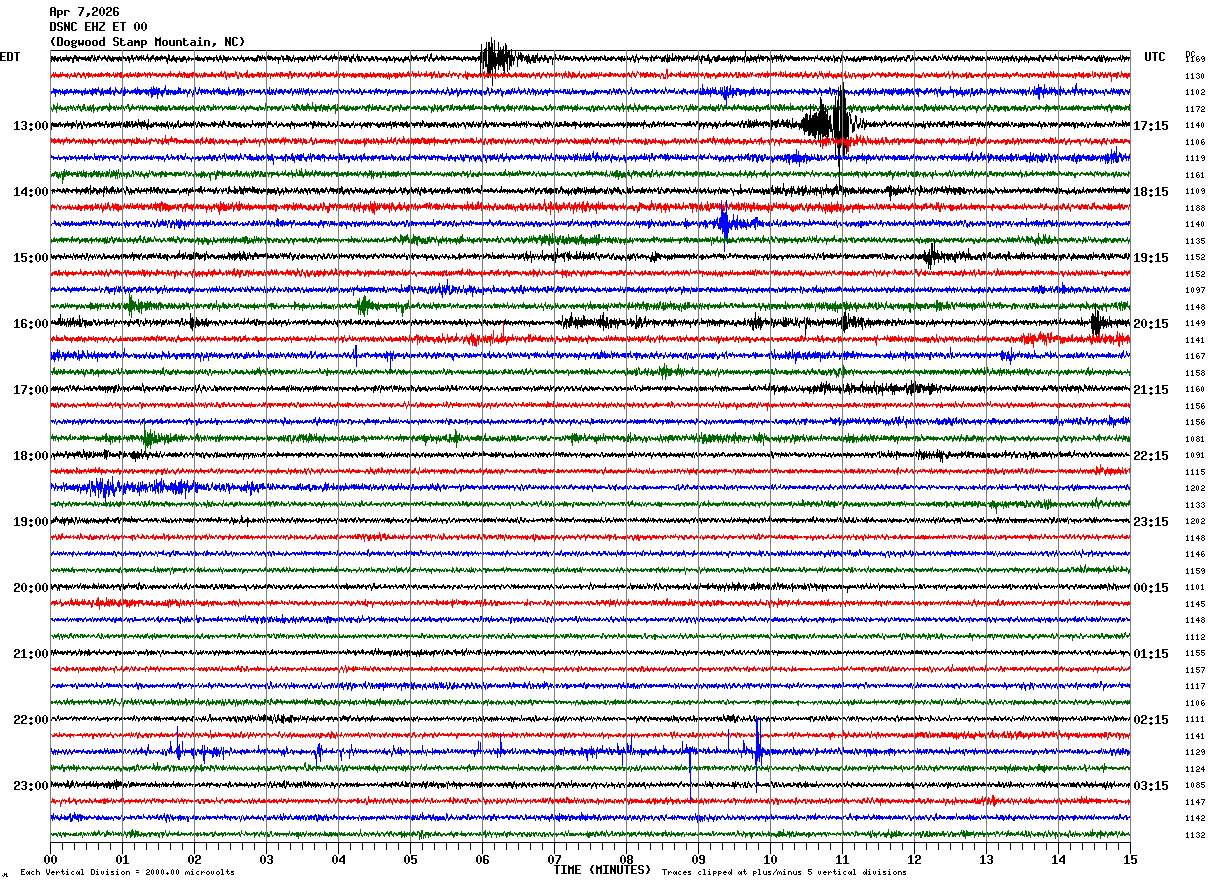Select the minute 15 tick label on bottom axis
Screen dimensions: 1210x886
pos(1130,859)
